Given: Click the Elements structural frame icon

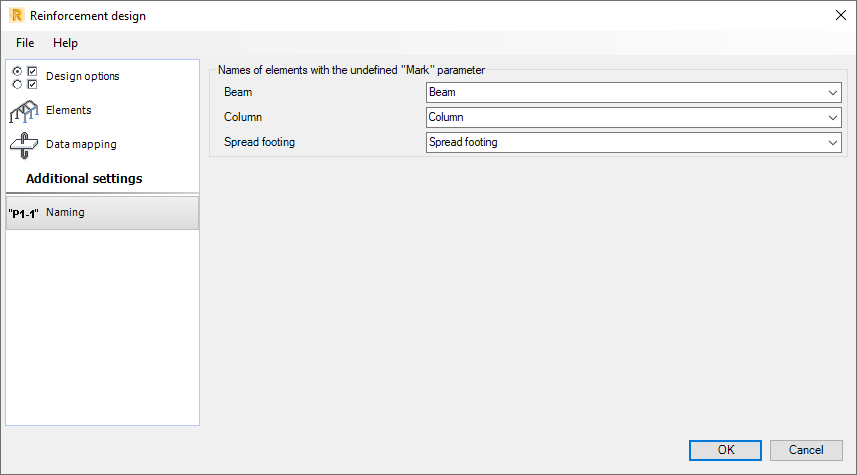Looking at the screenshot, I should click(x=23, y=111).
